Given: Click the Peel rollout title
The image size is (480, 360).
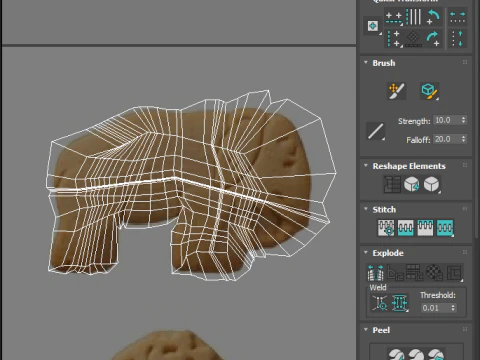Looking at the screenshot, I should 381,330.
